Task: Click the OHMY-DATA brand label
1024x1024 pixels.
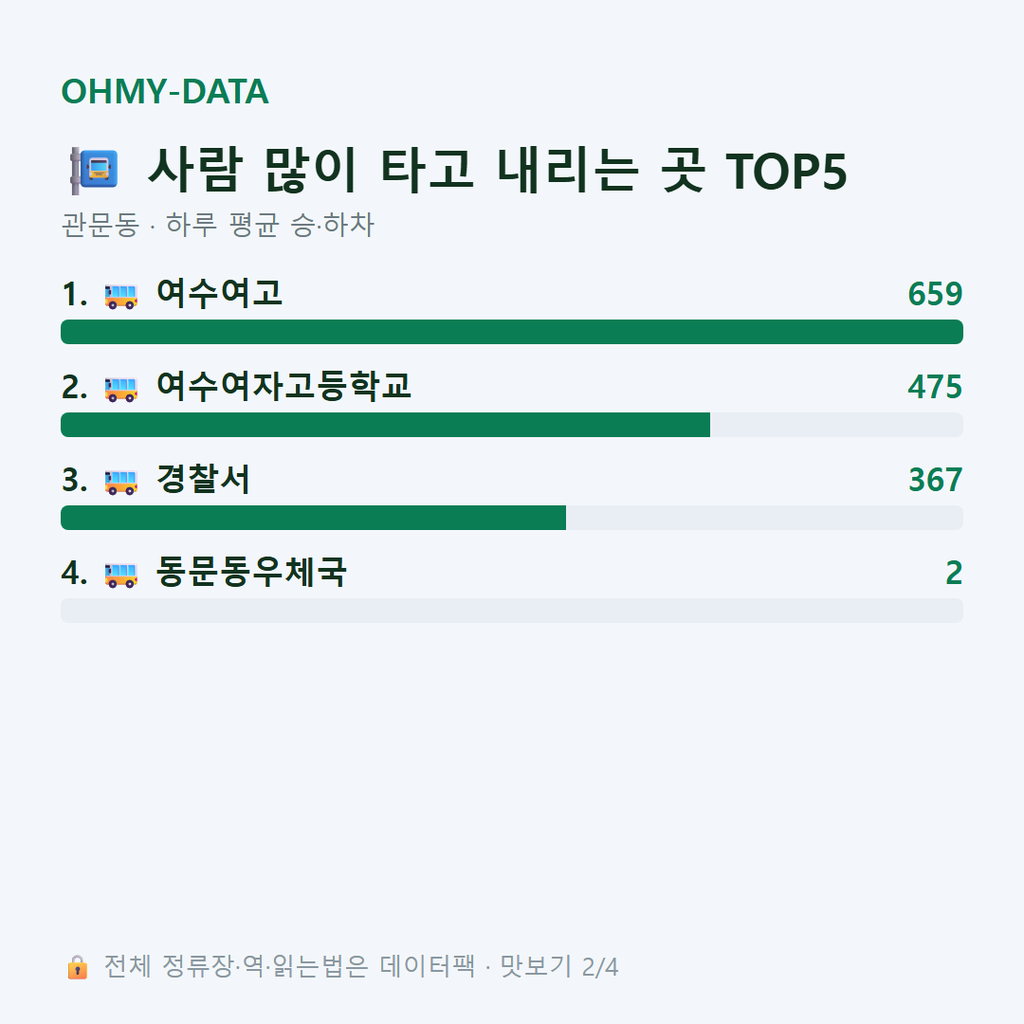Action: 165,91
